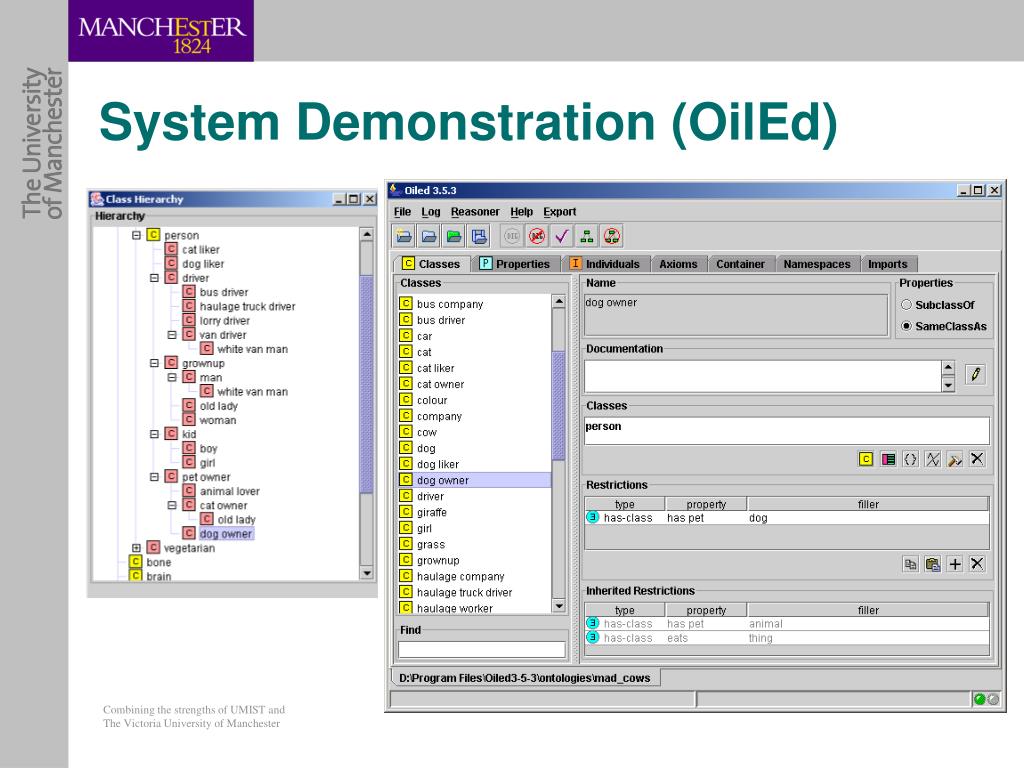
Task: Switch to the Axioms tab
Action: 678,264
